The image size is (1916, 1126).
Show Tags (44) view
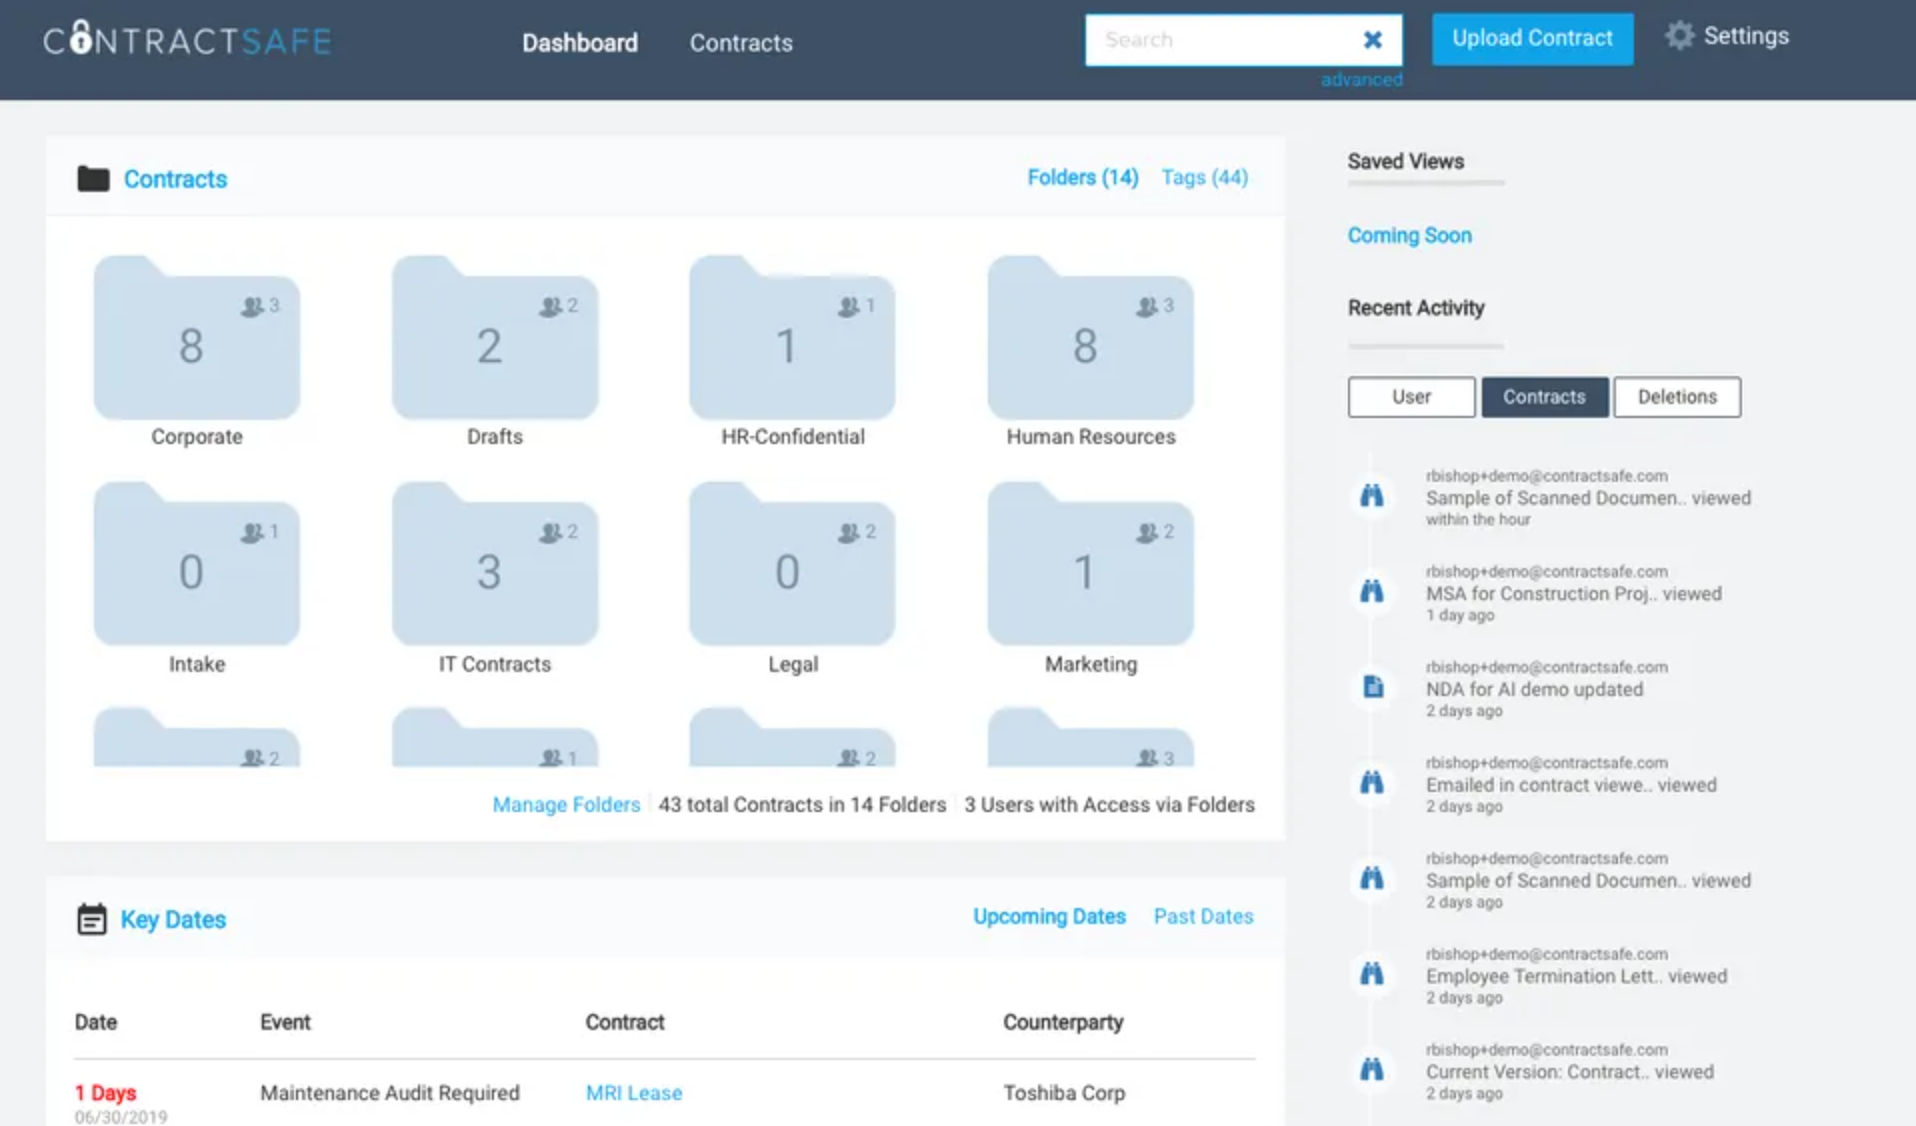pos(1204,177)
